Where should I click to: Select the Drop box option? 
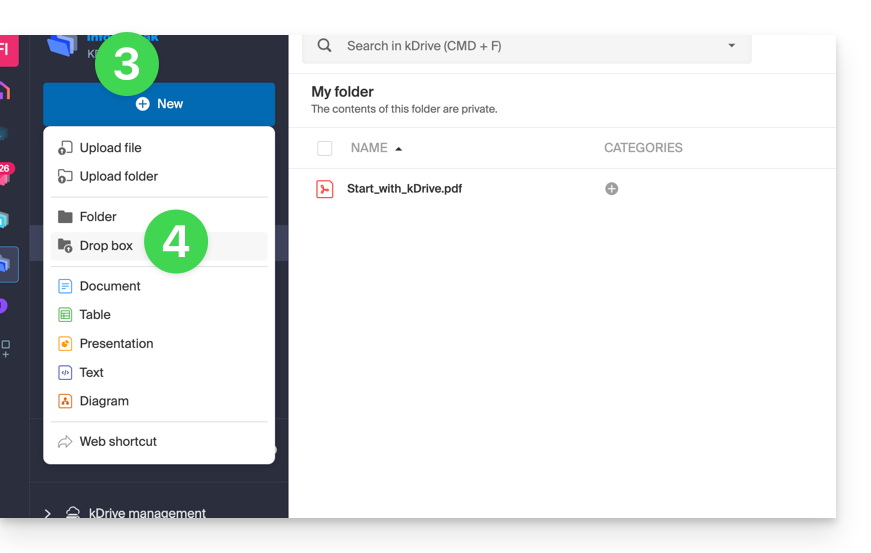(x=159, y=245)
